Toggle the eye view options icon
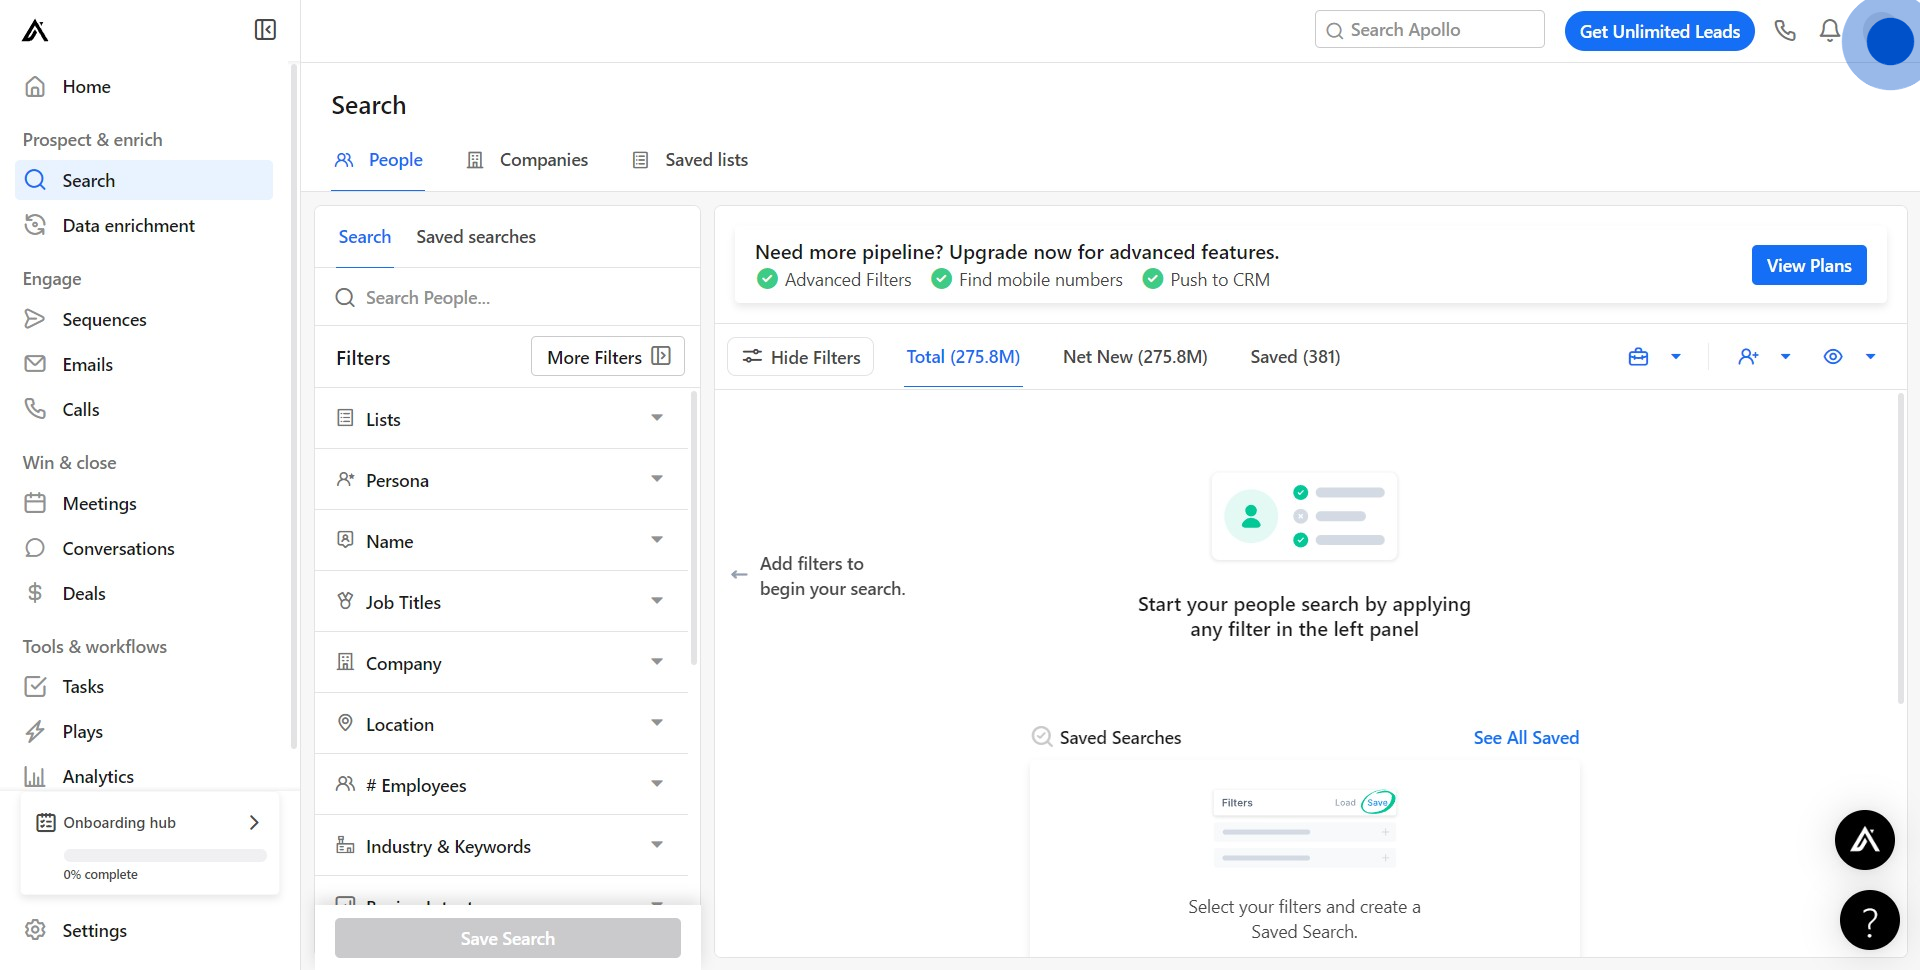Image resolution: width=1920 pixels, height=970 pixels. [x=1832, y=357]
